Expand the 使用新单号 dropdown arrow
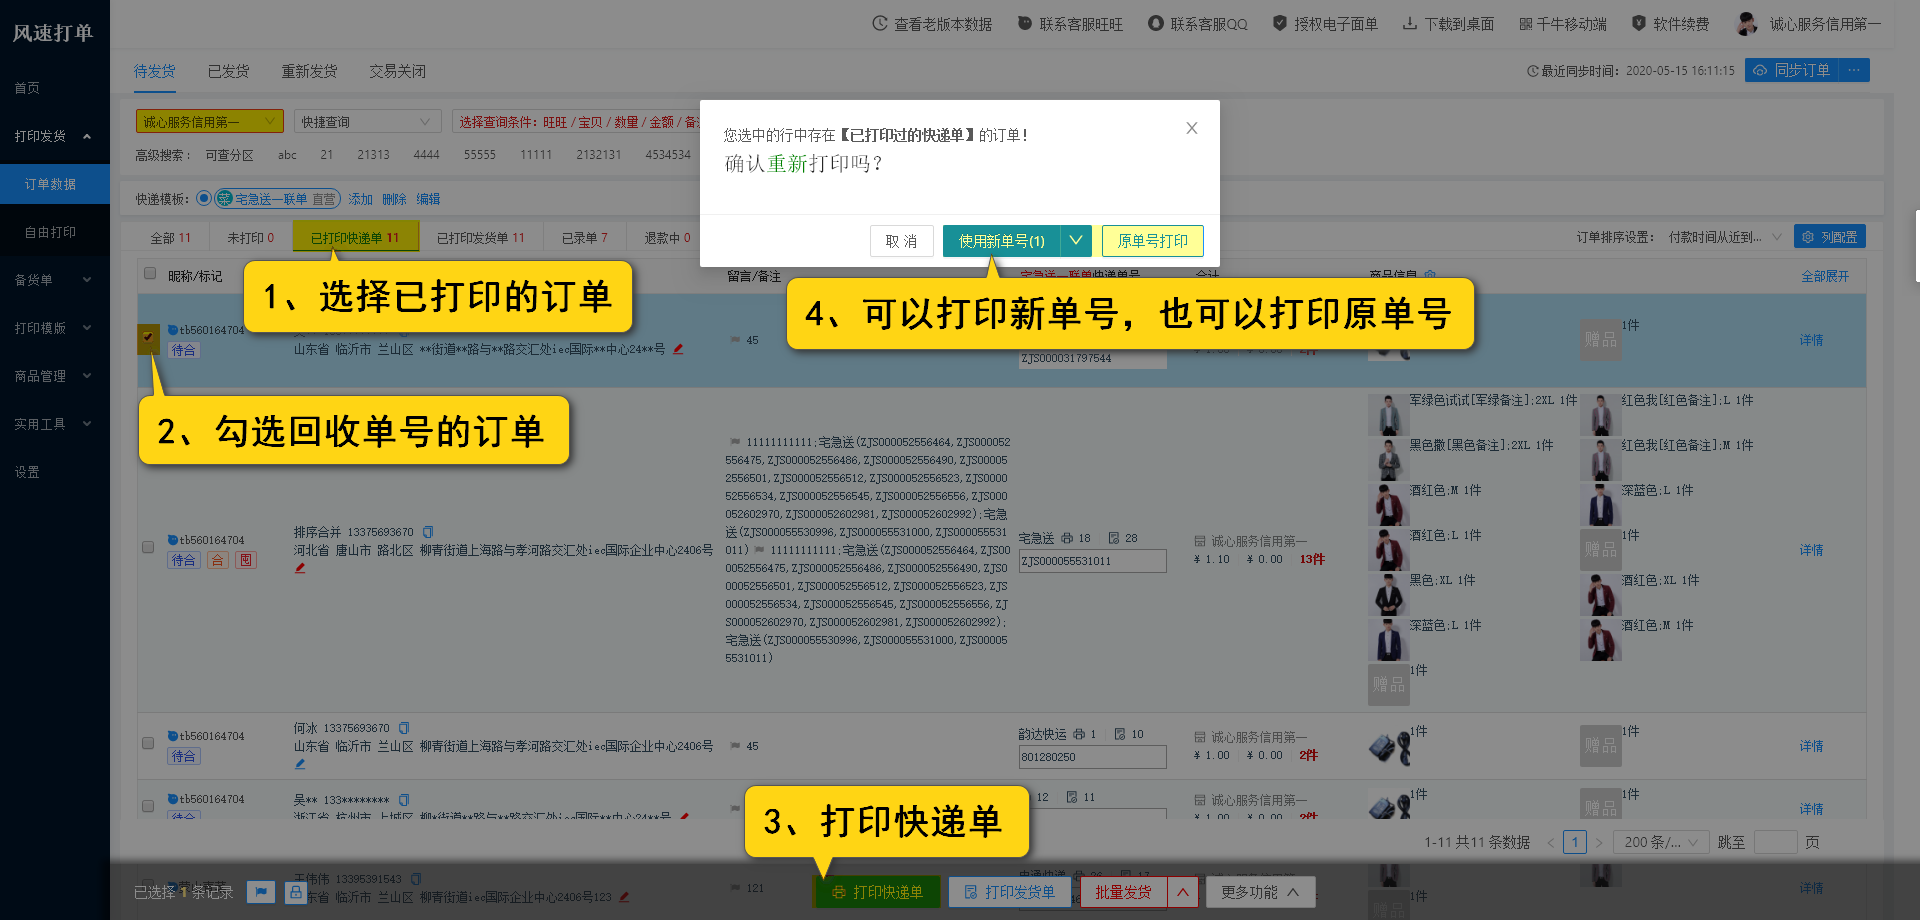1920x920 pixels. point(1076,241)
